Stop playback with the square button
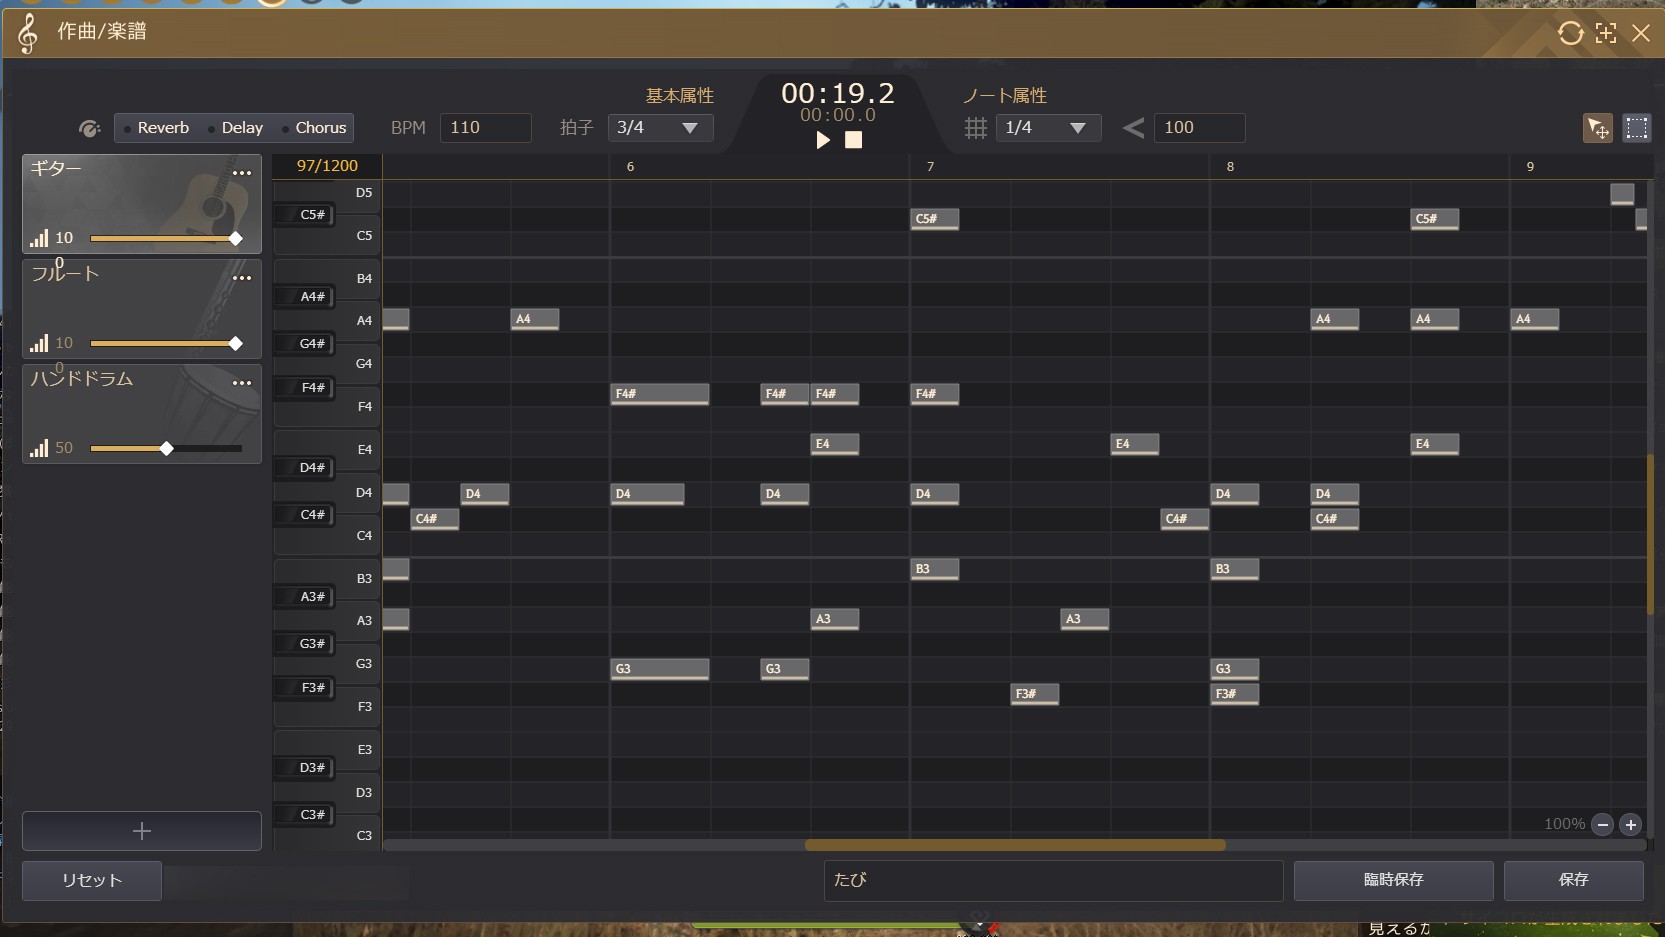This screenshot has height=937, width=1665. coord(853,140)
